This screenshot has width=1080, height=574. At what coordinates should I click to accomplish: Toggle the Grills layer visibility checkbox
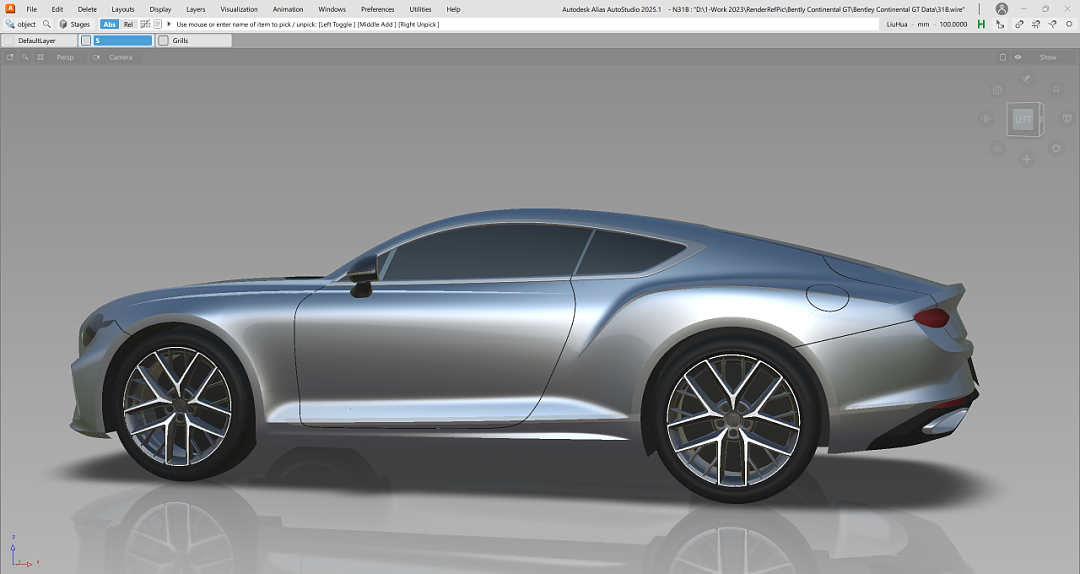pyautogui.click(x=164, y=41)
